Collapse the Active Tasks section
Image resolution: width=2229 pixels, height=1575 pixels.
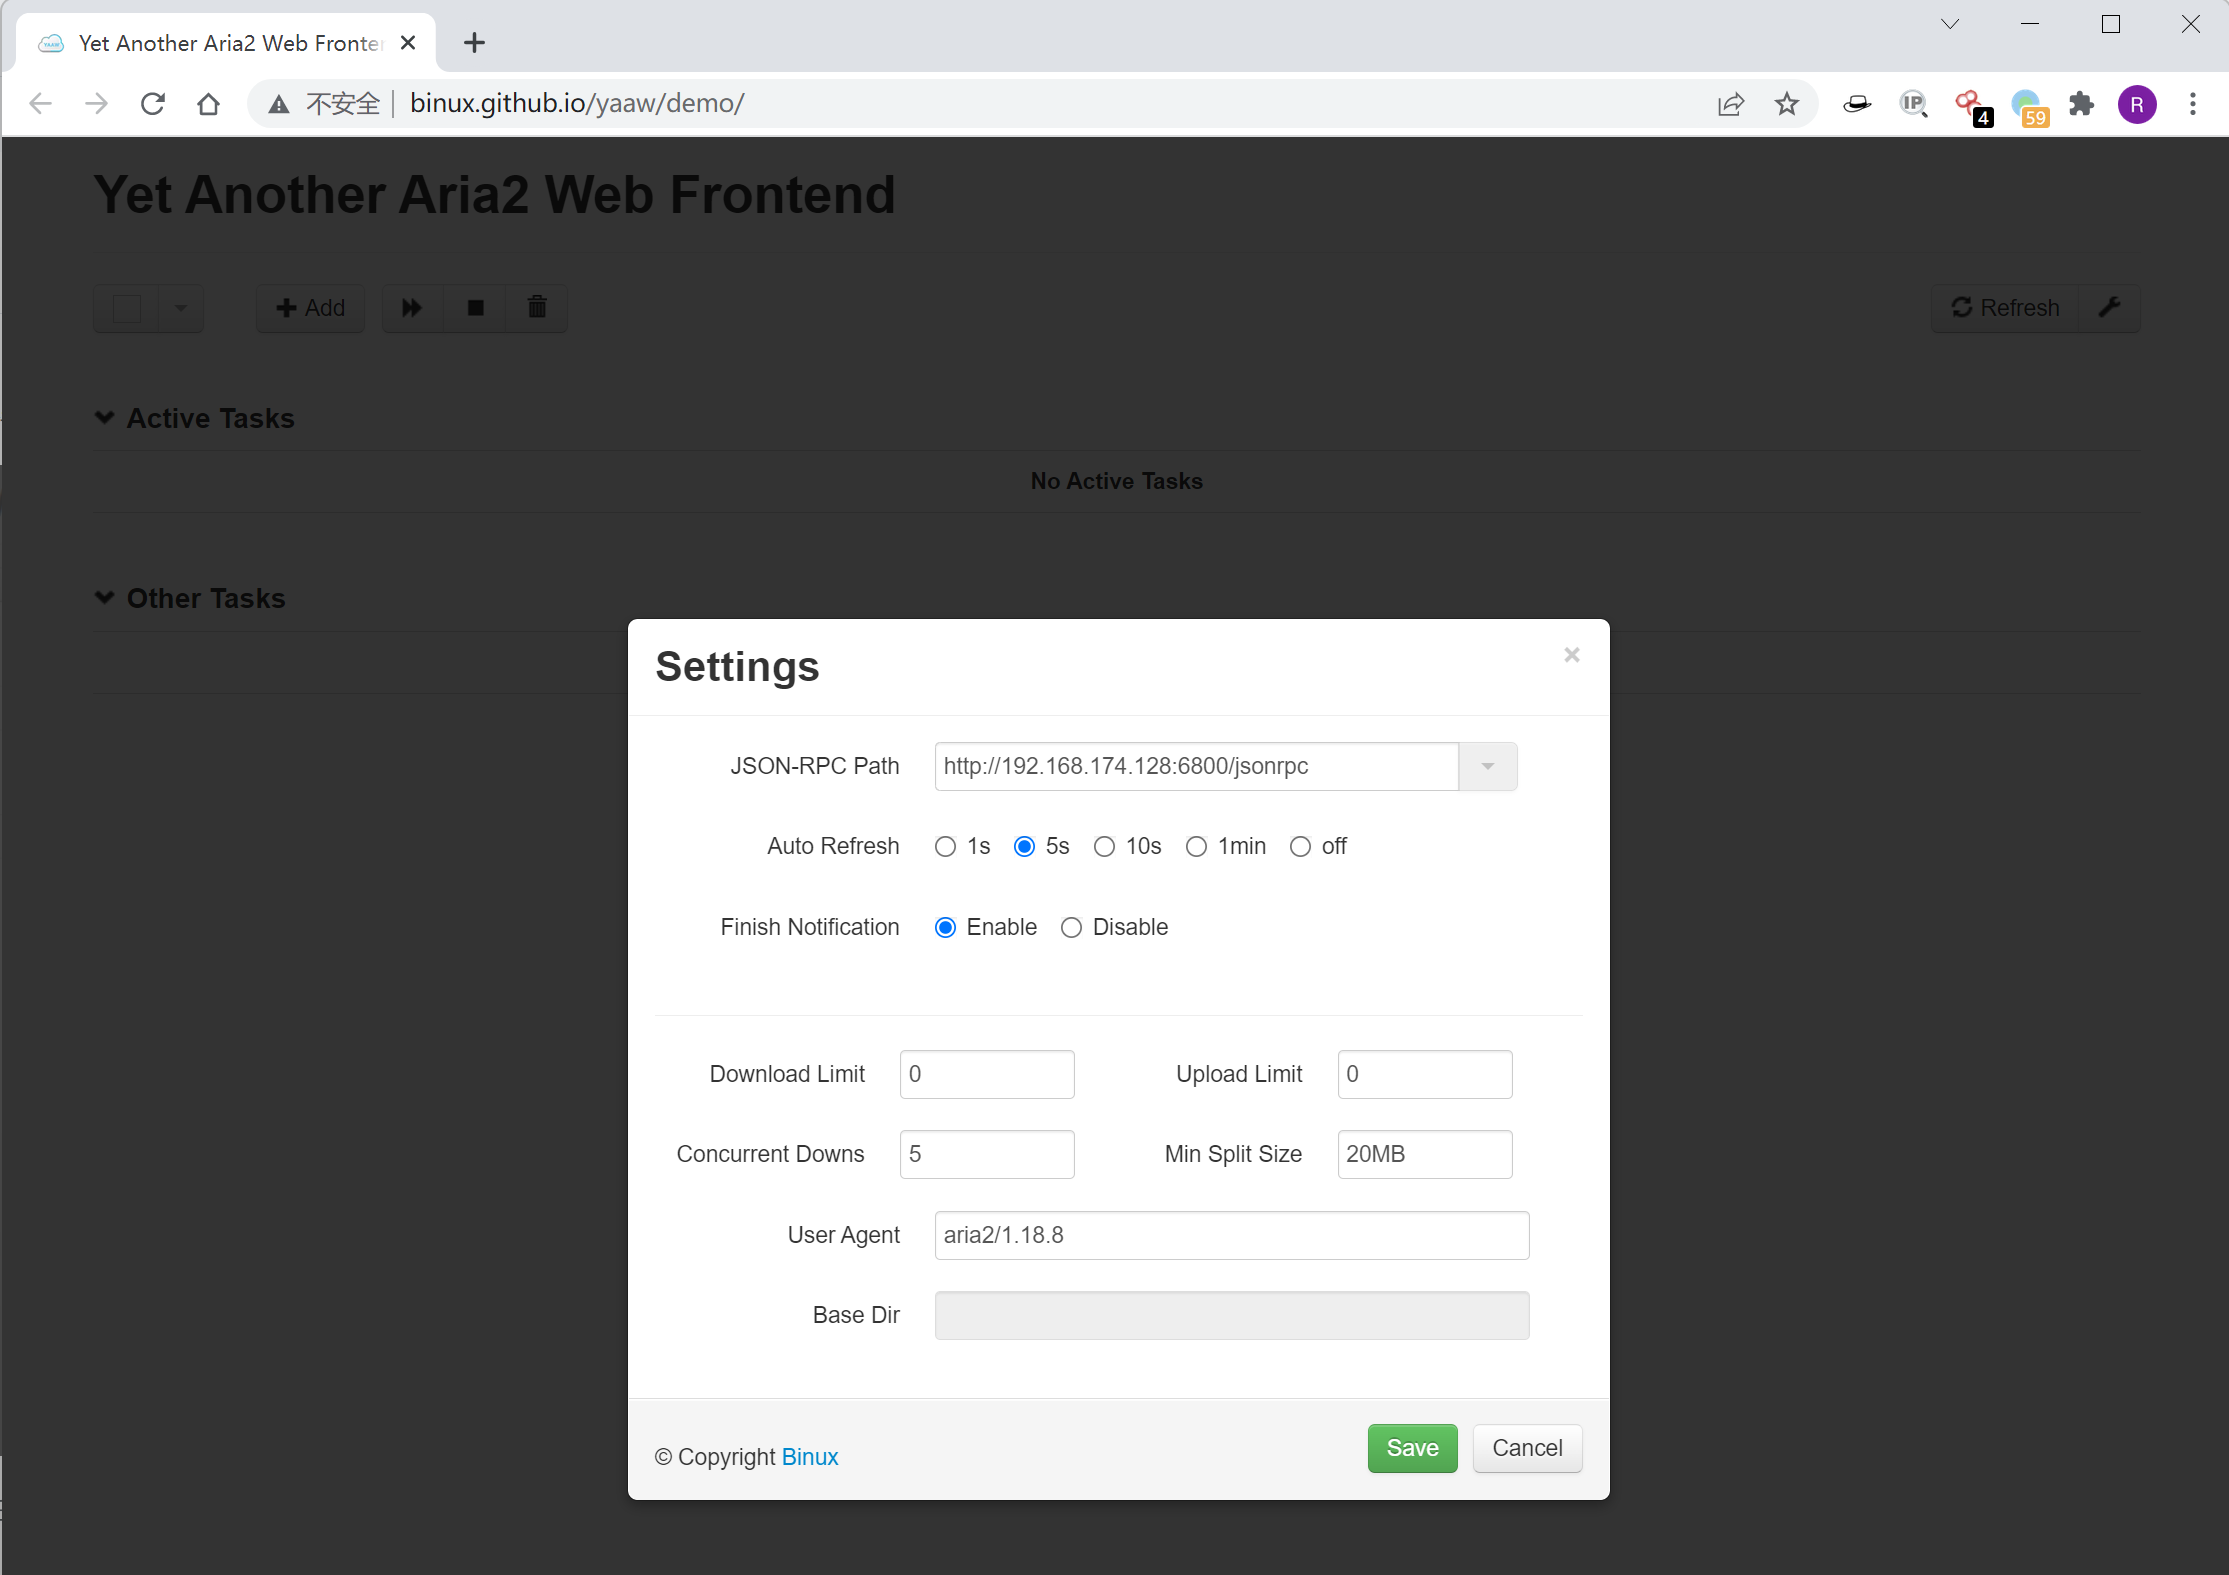(x=105, y=418)
